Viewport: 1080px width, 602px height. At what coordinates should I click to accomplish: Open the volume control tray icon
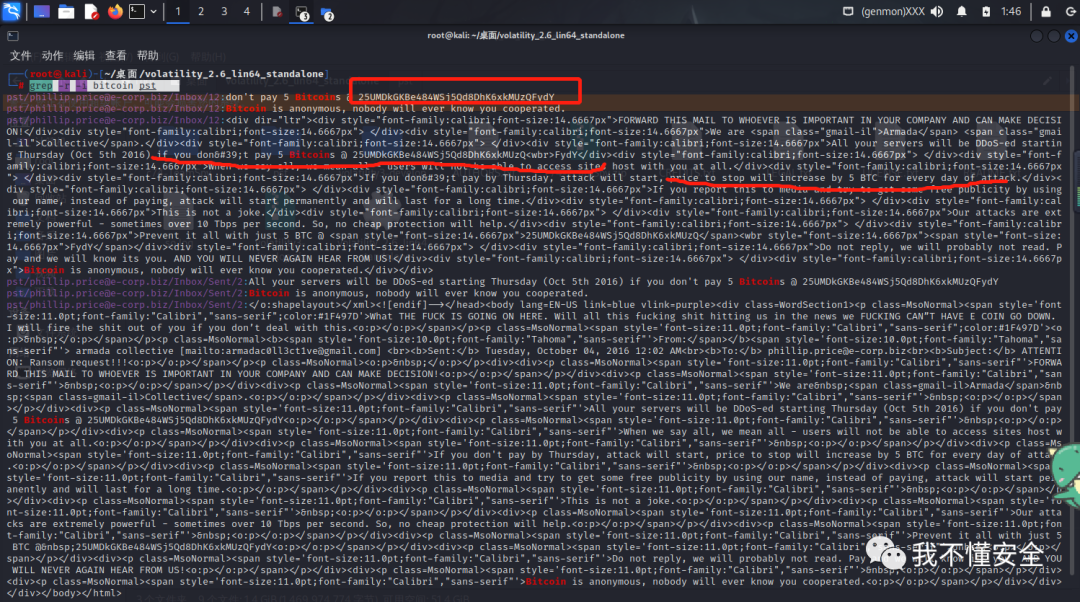937,12
